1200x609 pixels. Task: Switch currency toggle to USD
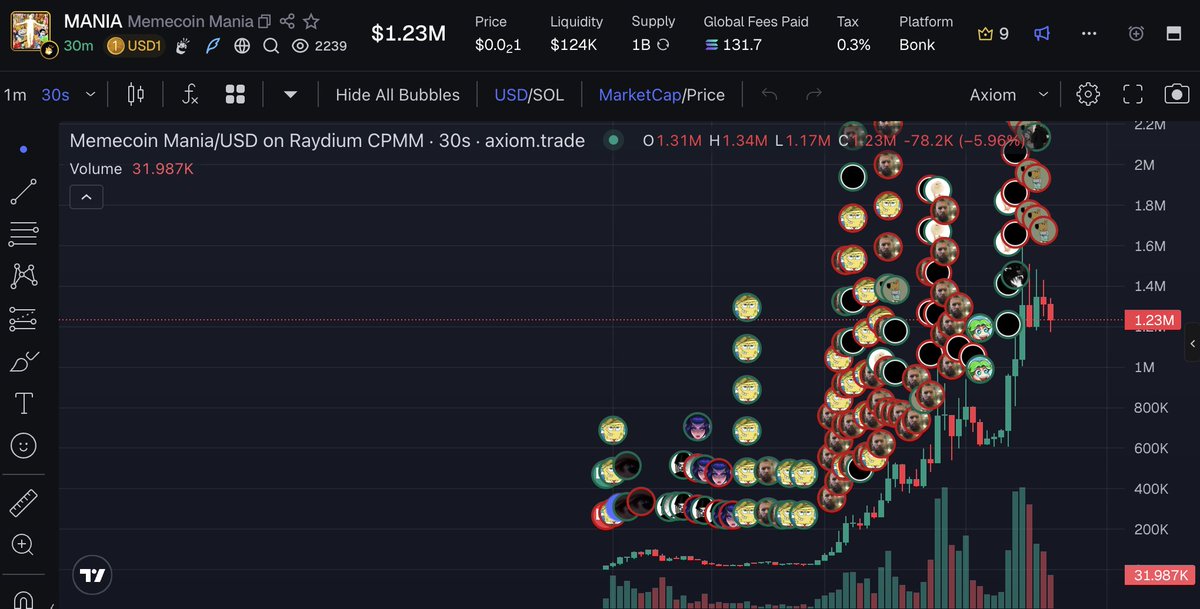(x=510, y=95)
